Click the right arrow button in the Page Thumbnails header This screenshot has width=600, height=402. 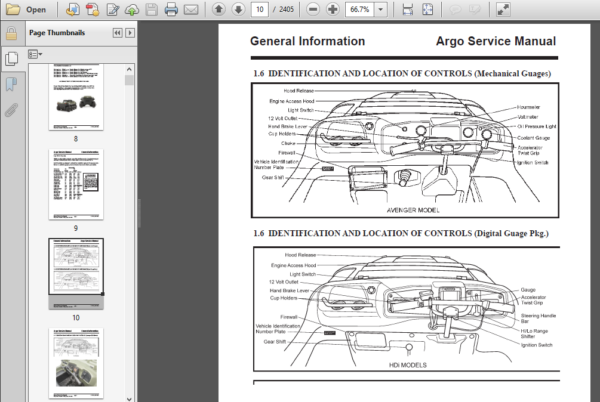pyautogui.click(x=130, y=33)
